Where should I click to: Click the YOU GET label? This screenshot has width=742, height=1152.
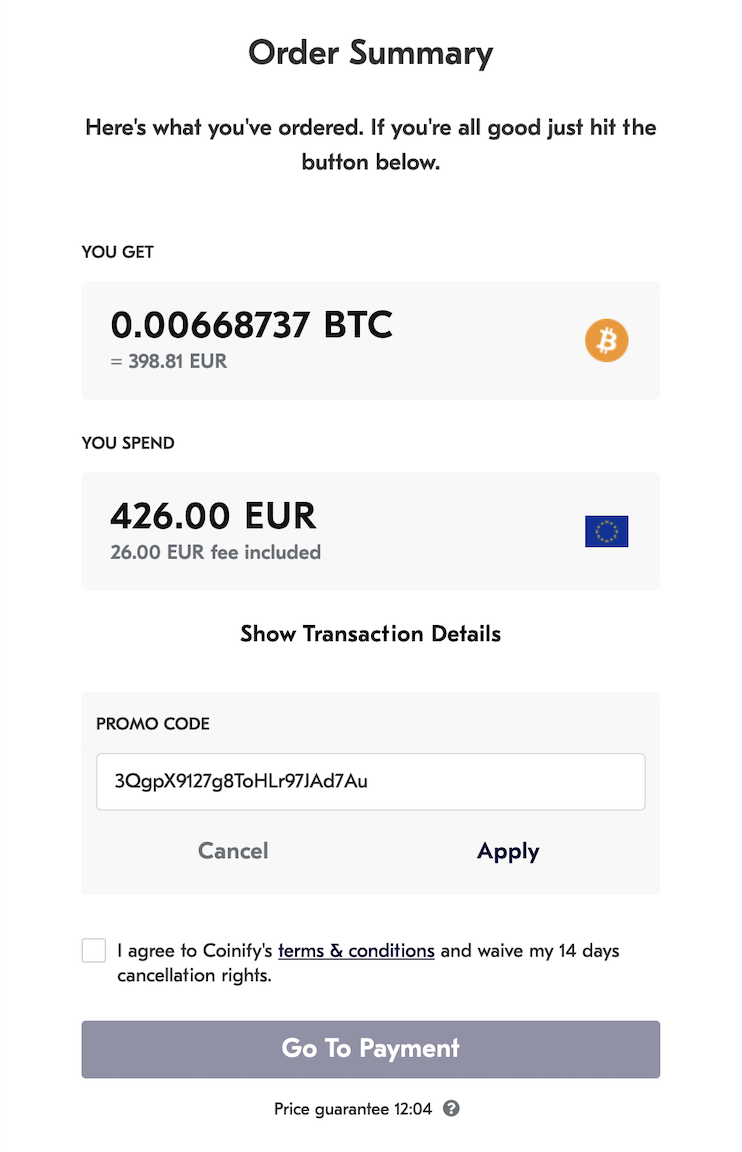pos(118,252)
